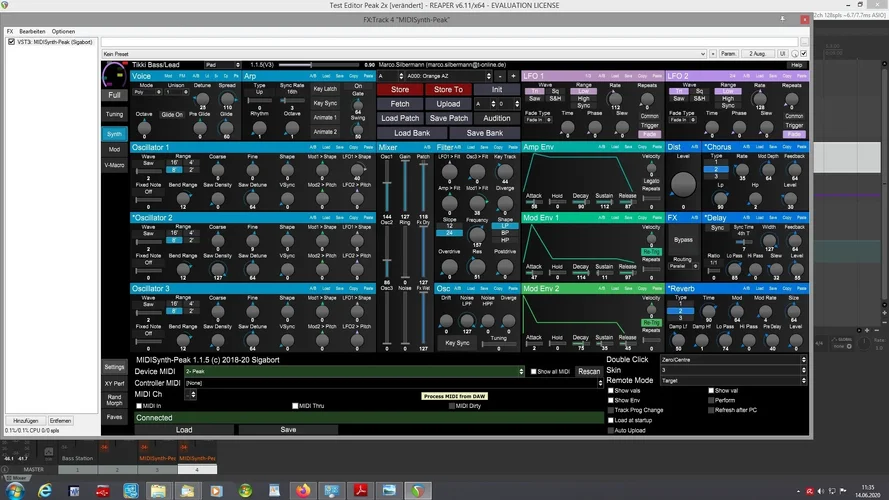Open the Bearbeiten menu
The width and height of the screenshot is (889, 500).
[x=32, y=31]
